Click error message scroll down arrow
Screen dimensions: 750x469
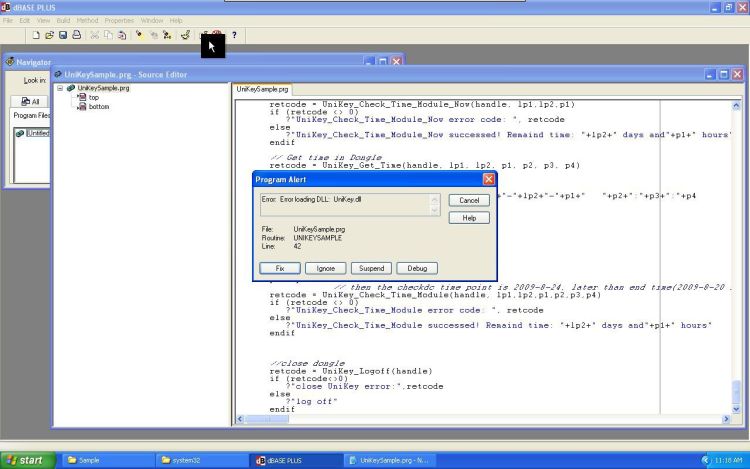click(x=434, y=210)
